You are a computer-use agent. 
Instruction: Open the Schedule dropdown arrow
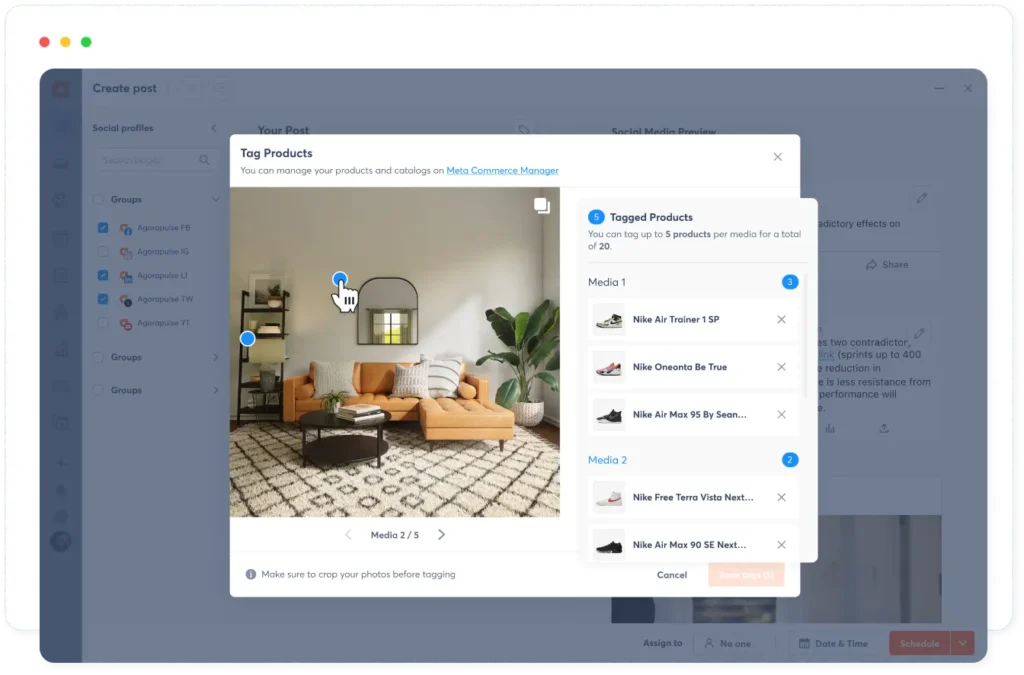pos(963,644)
